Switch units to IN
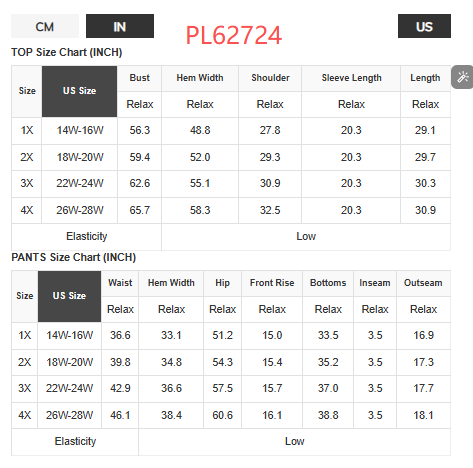Screen dimensions: 473x468 tap(120, 26)
